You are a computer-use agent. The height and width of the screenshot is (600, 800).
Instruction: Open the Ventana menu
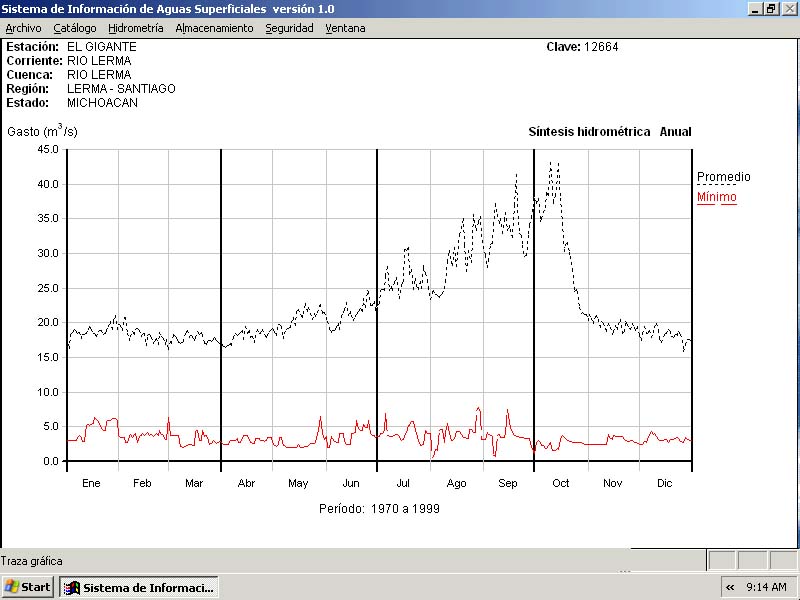click(x=345, y=28)
